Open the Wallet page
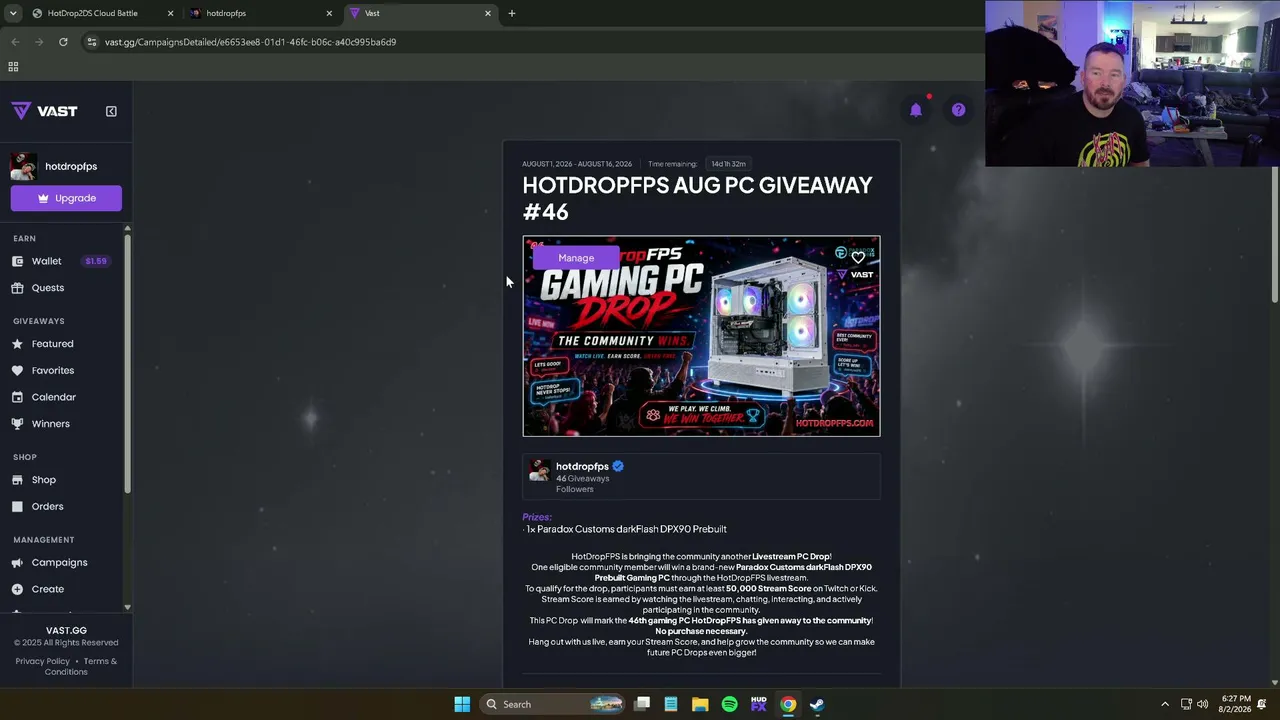The image size is (1280, 720). click(x=46, y=261)
